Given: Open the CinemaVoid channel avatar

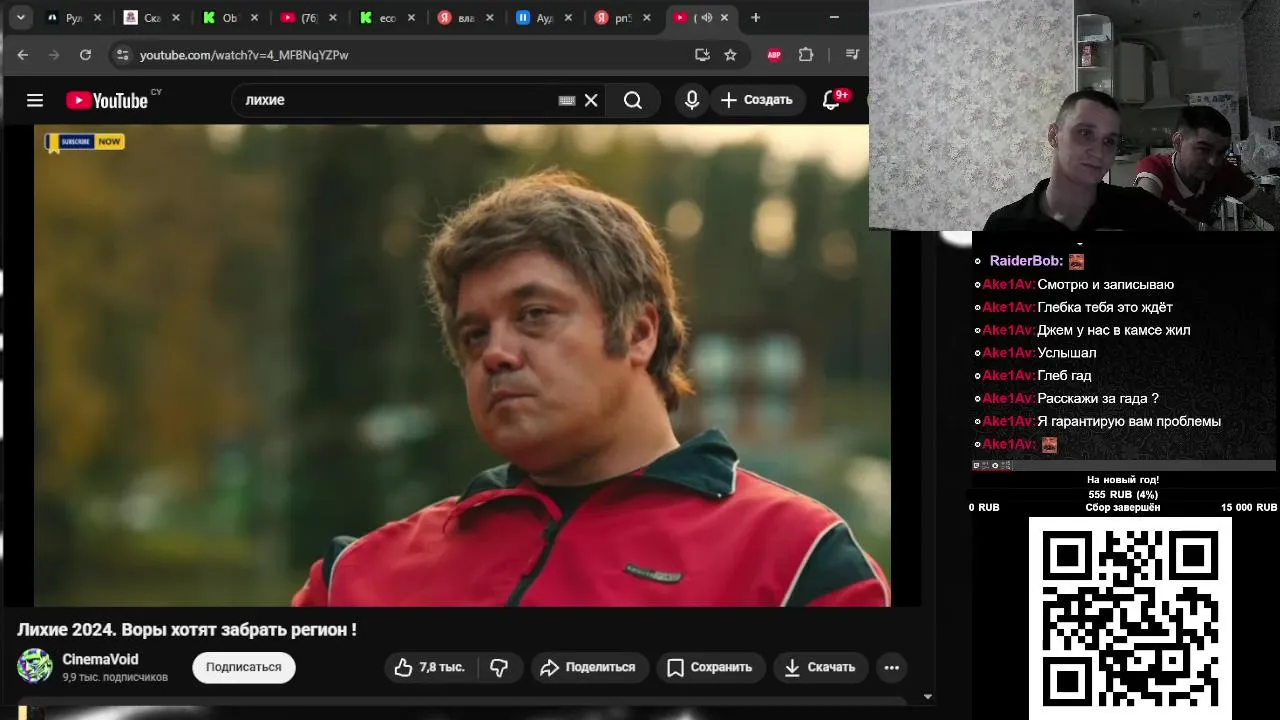Looking at the screenshot, I should coord(34,666).
